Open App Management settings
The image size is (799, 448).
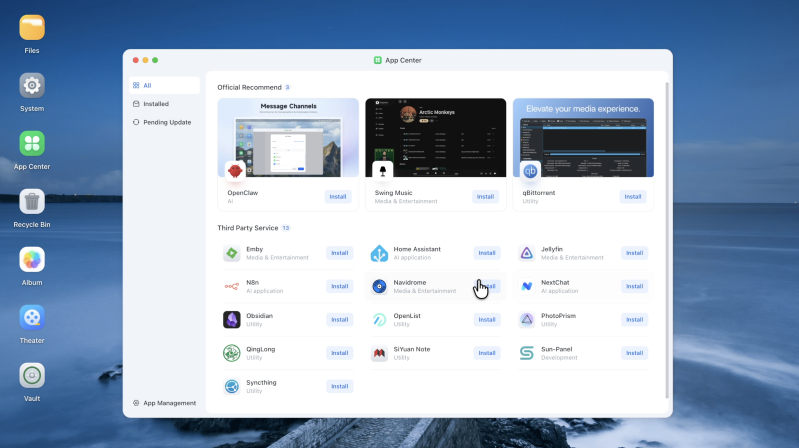(x=164, y=403)
